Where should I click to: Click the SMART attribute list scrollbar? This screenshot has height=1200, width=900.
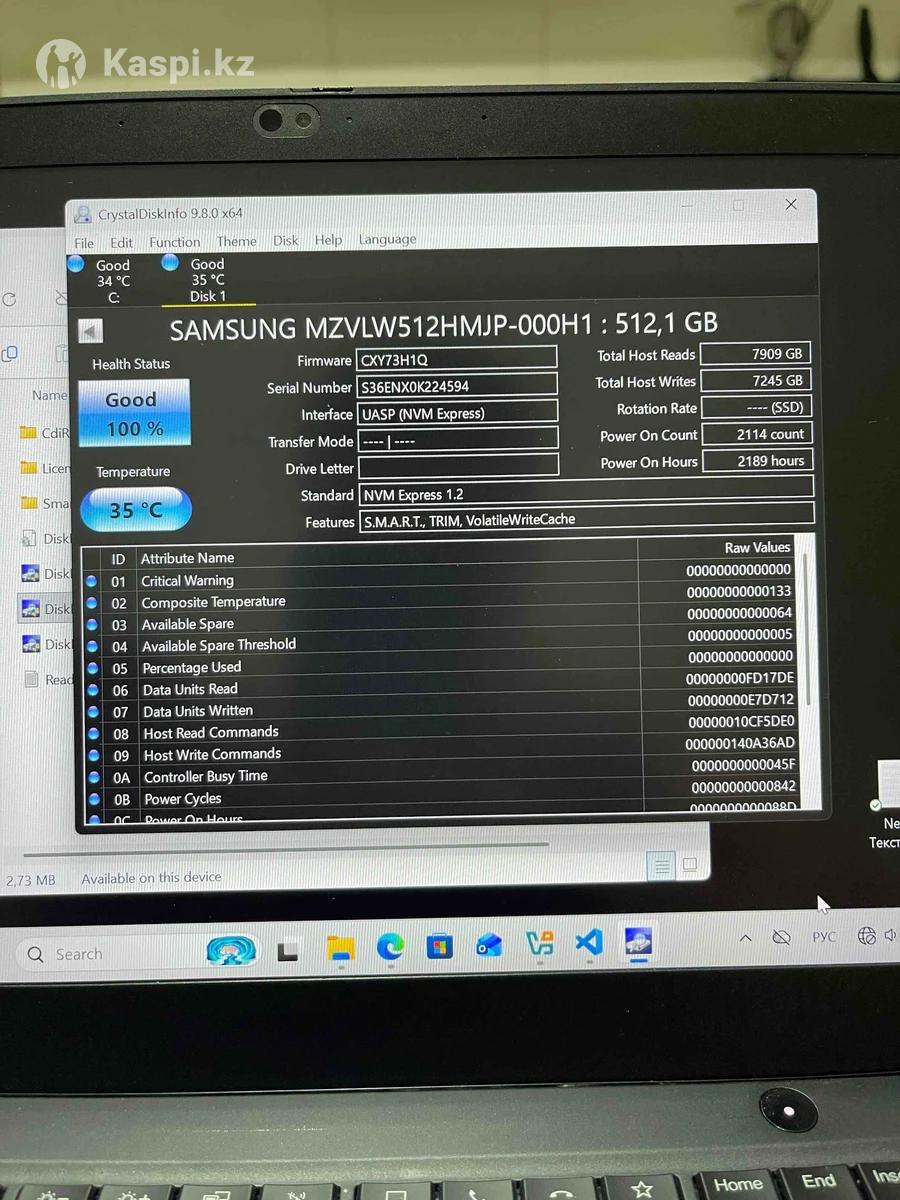click(805, 640)
